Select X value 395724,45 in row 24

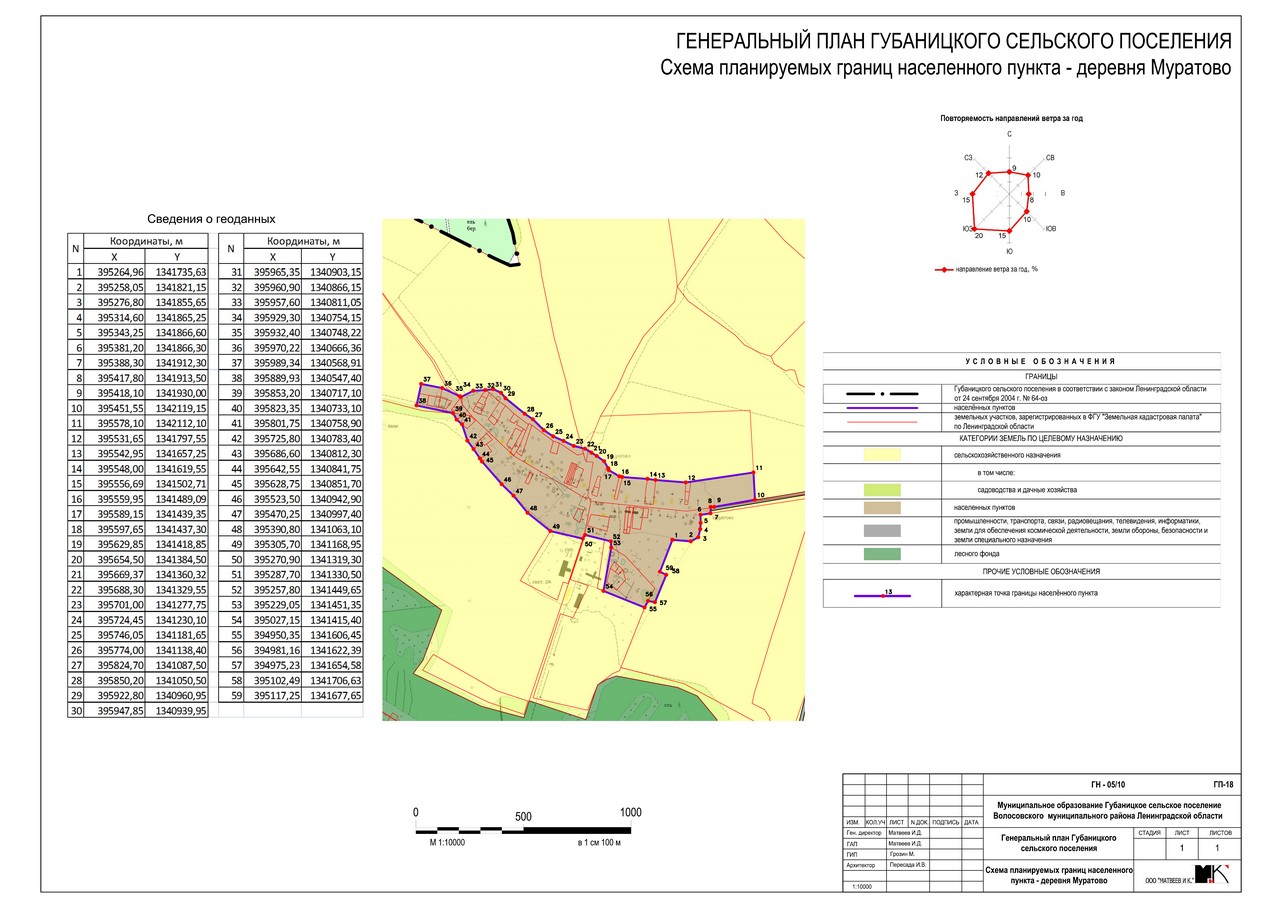click(x=121, y=619)
